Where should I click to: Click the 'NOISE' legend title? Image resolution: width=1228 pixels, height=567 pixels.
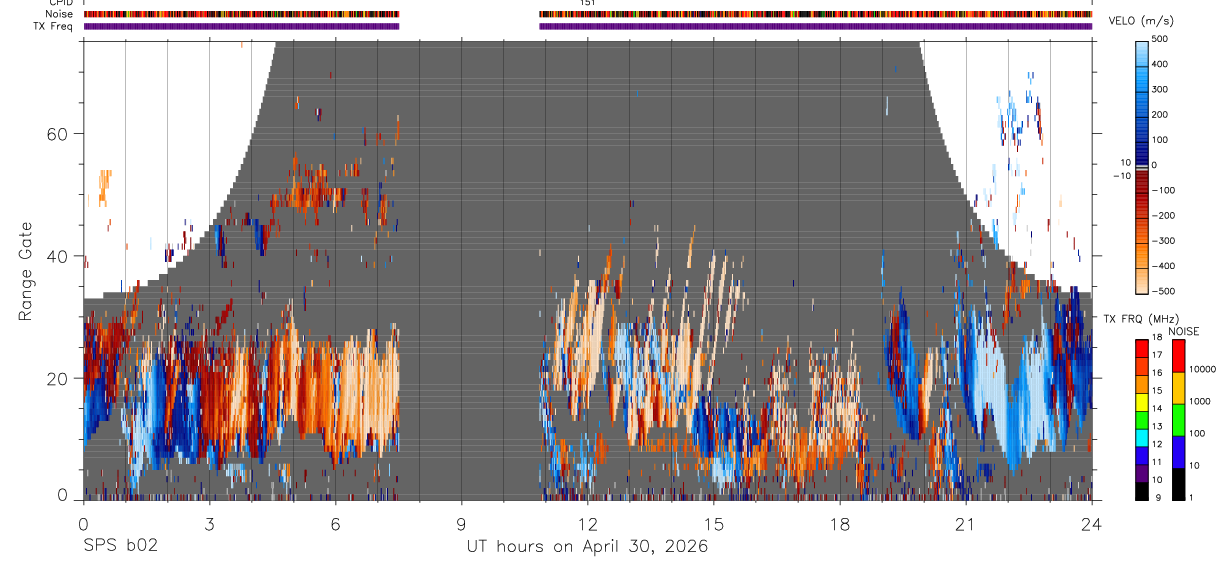tap(1183, 332)
